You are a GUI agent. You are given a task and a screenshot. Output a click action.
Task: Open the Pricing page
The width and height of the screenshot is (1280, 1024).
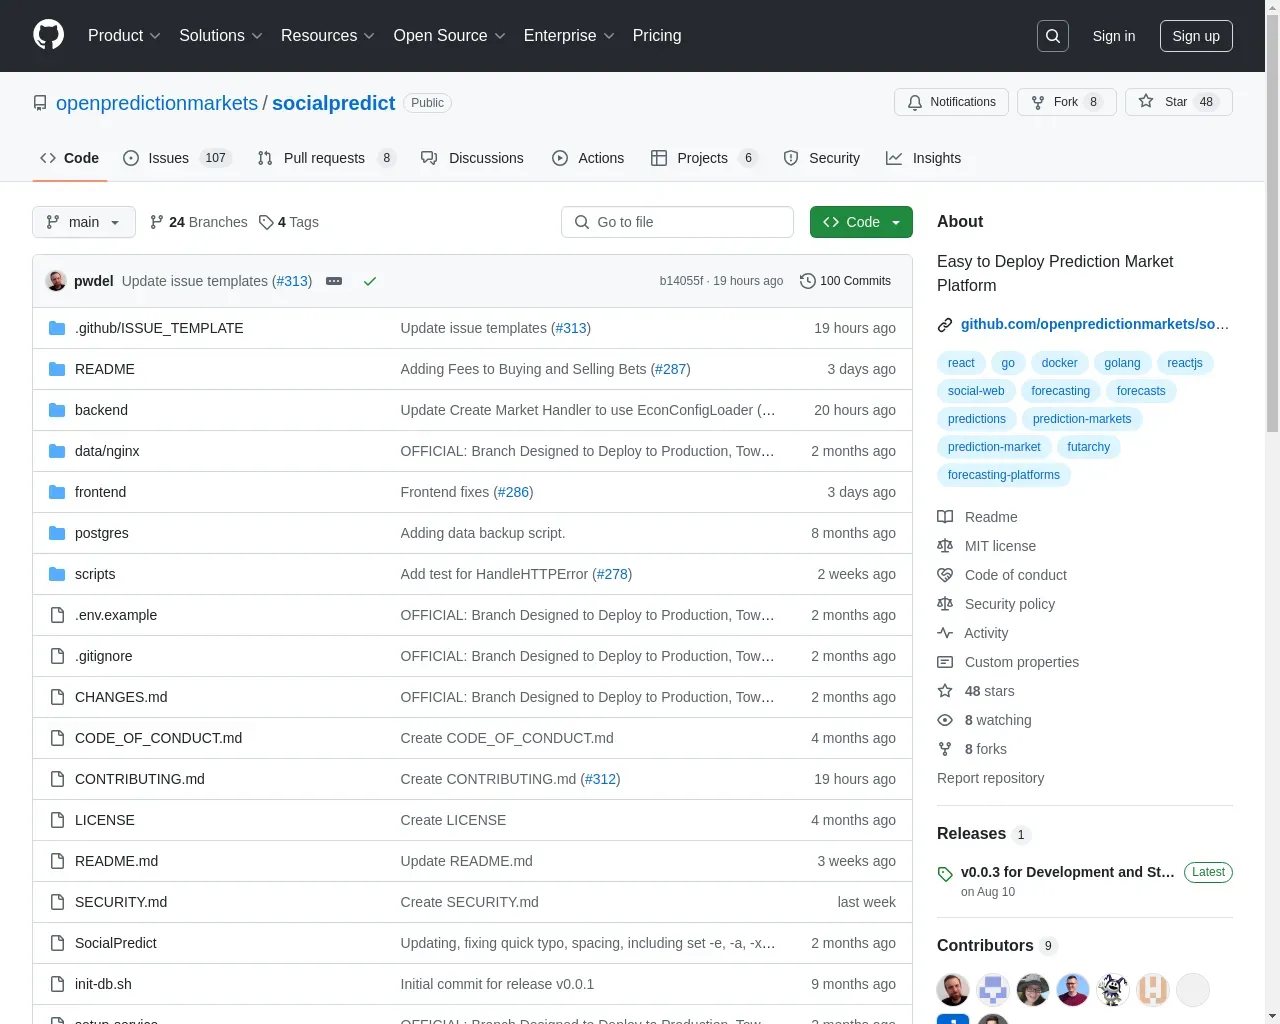pos(657,36)
